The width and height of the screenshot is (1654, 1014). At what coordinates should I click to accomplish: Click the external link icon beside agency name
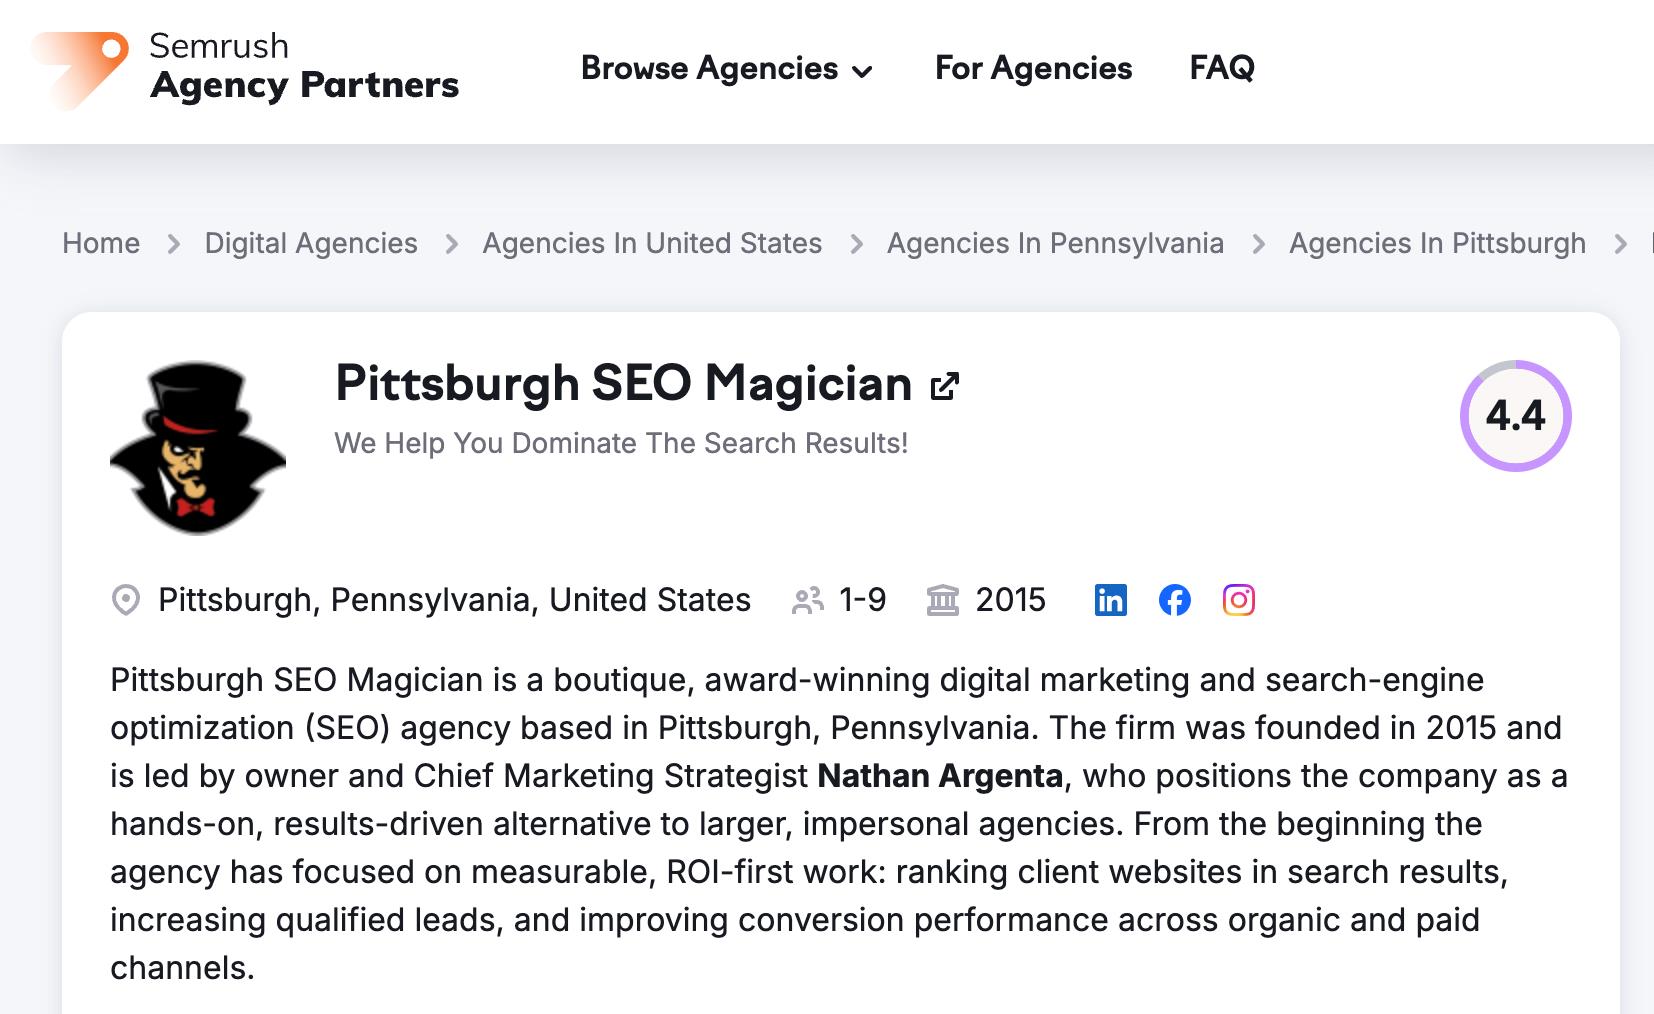[x=945, y=386]
